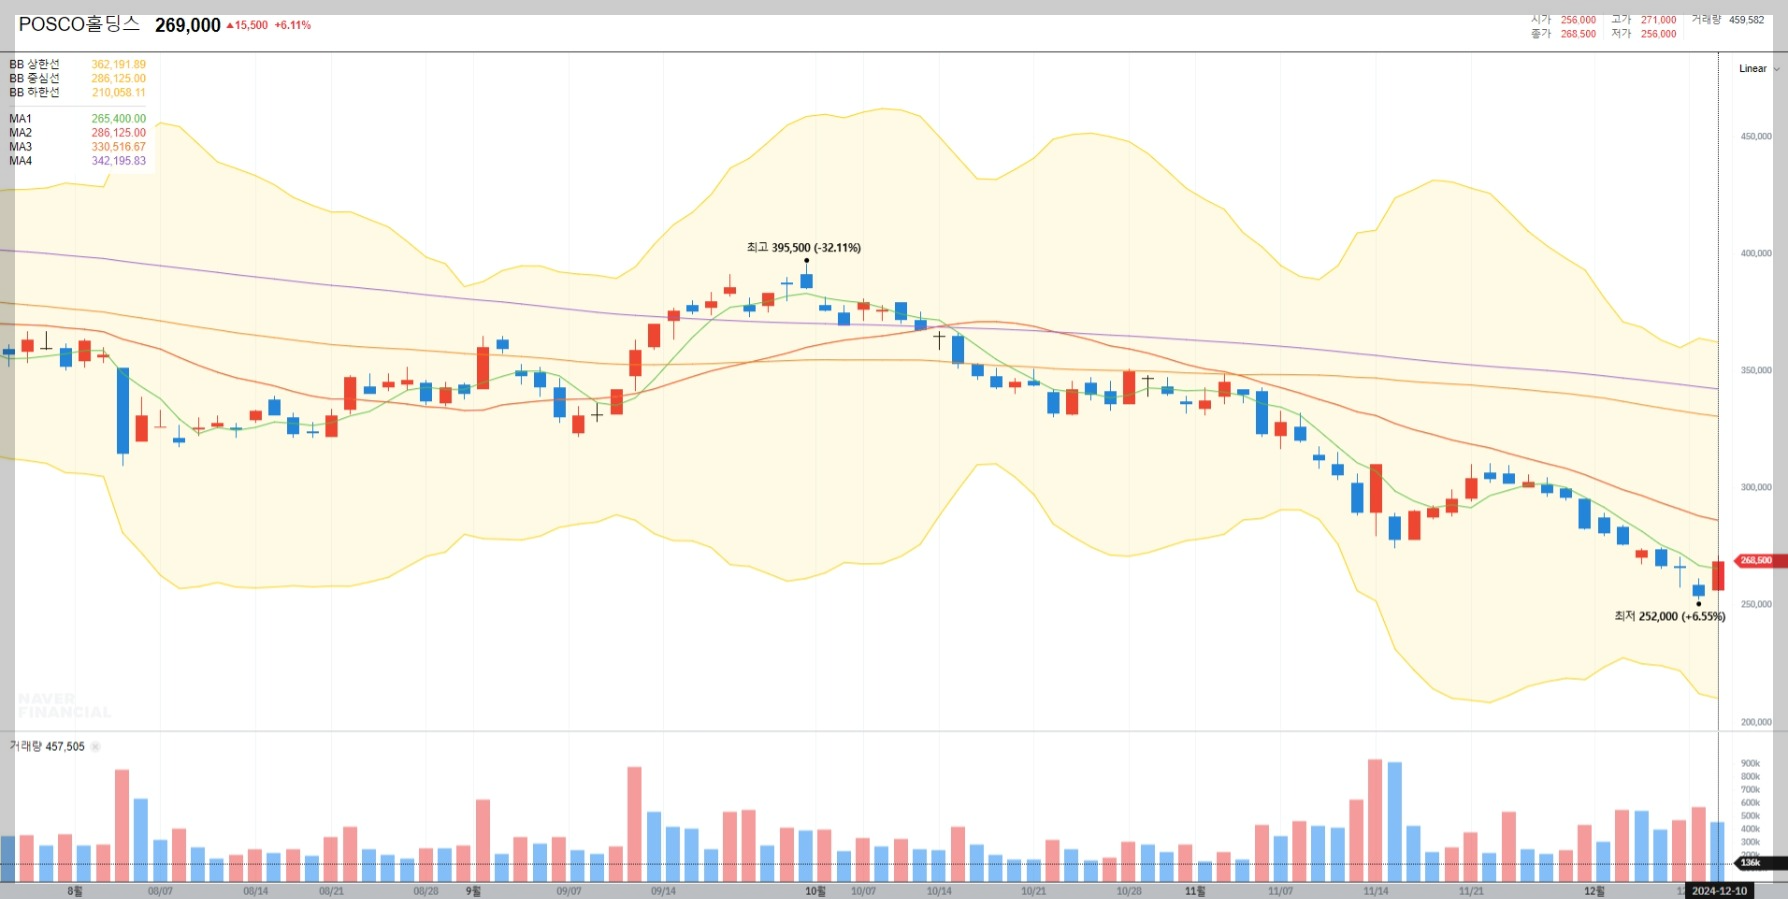
Task: Click the 거래량 457,505 volume panel label
Action: [47, 747]
